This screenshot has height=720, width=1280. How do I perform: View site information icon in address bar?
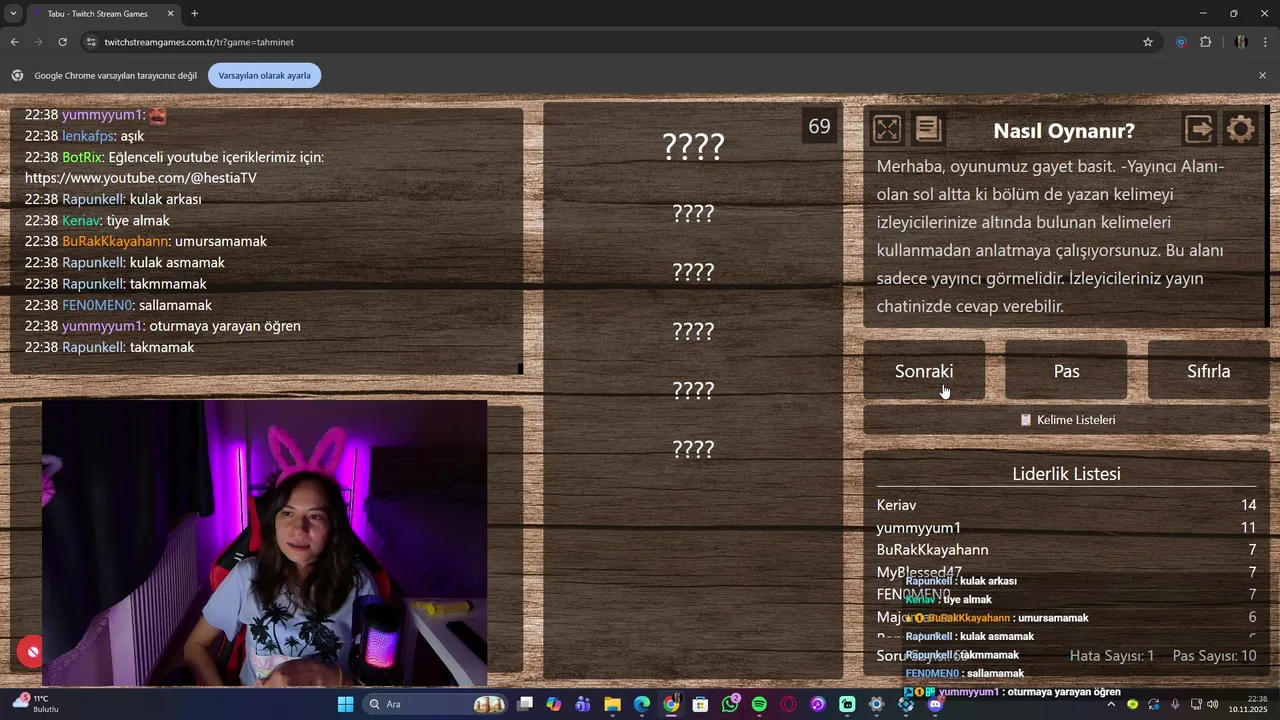tap(91, 42)
